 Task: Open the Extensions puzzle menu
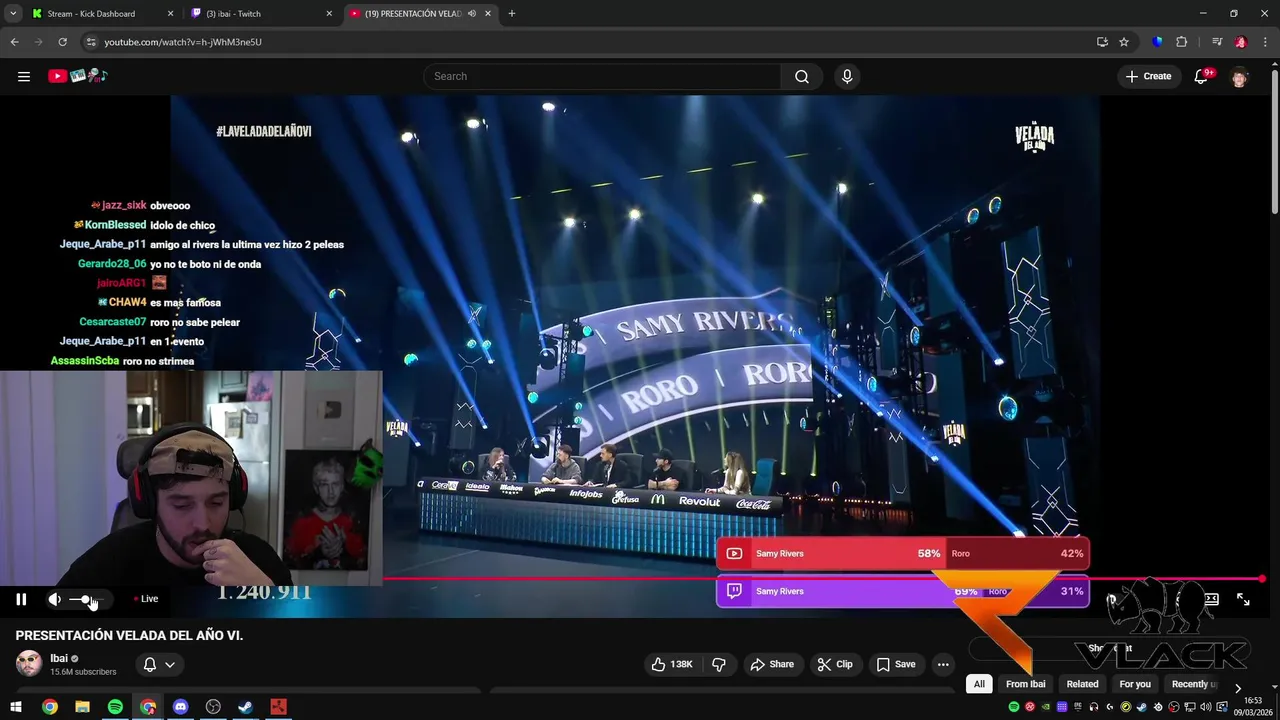pyautogui.click(x=1181, y=42)
